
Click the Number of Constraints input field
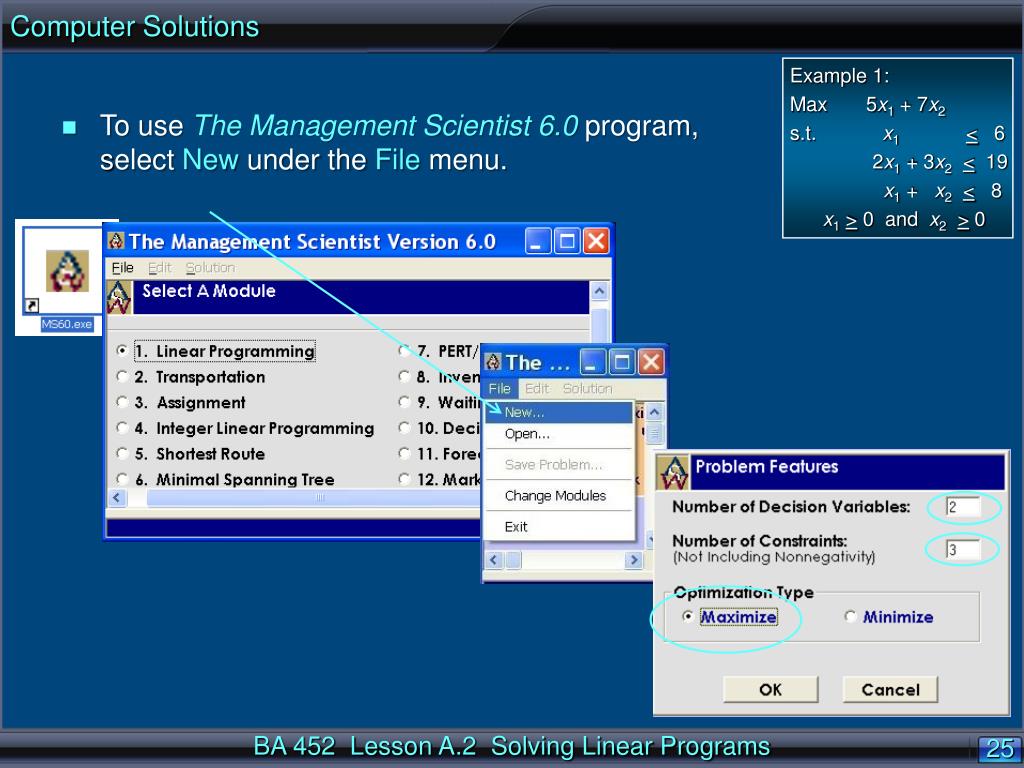(x=963, y=550)
